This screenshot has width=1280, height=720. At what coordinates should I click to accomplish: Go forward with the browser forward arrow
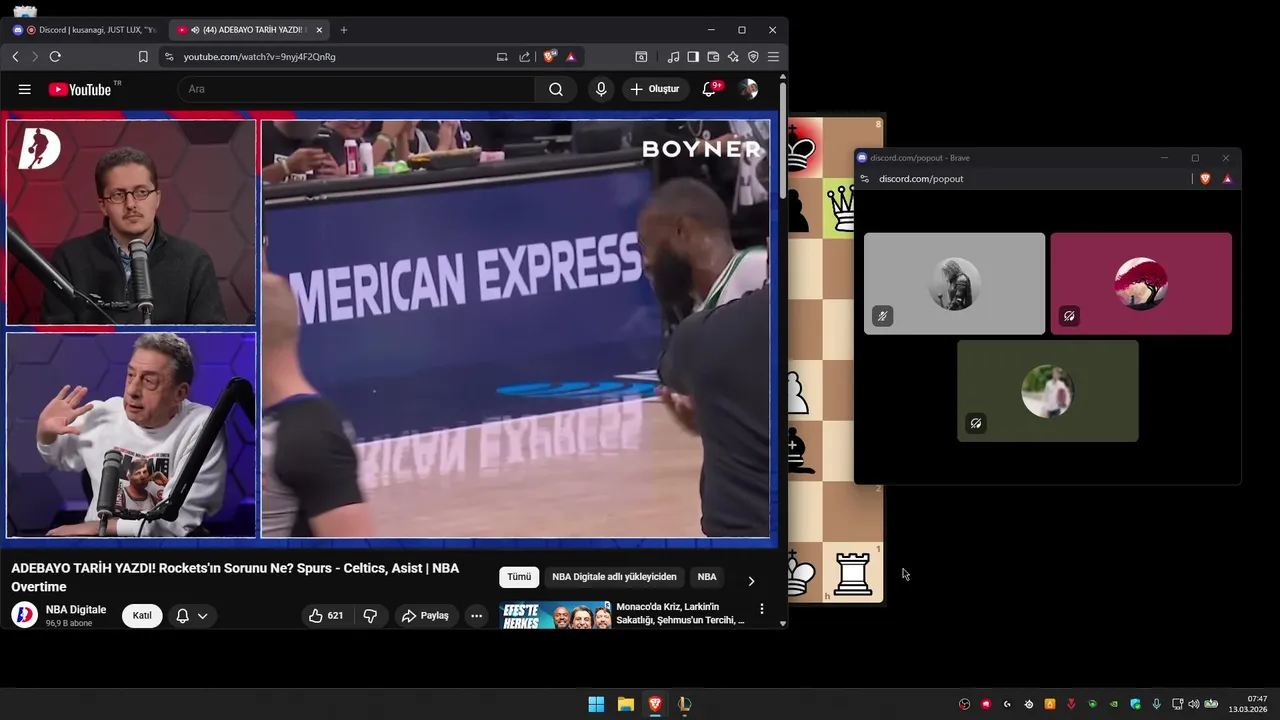click(x=35, y=57)
